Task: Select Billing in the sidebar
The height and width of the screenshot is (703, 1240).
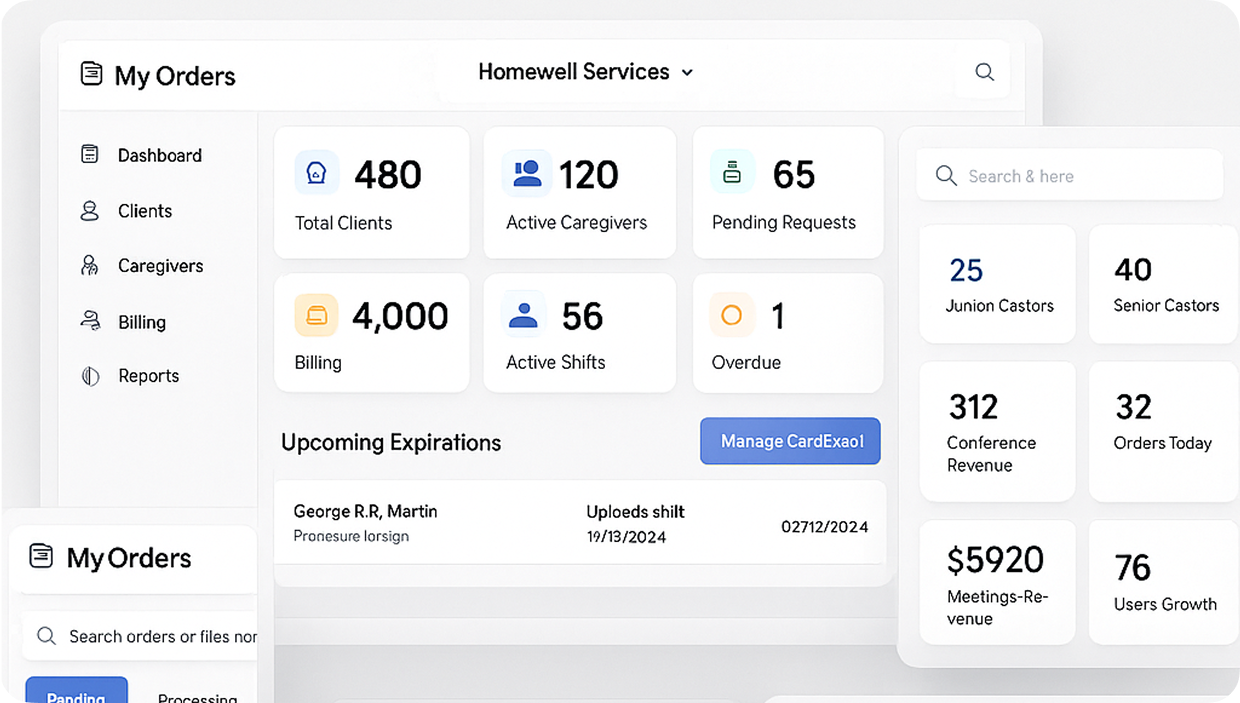Action: [141, 322]
